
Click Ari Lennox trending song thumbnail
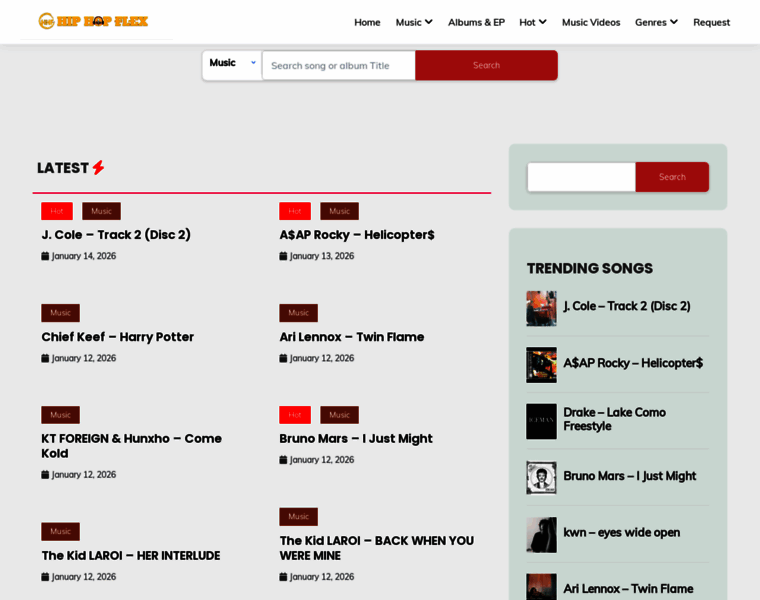tap(541, 587)
